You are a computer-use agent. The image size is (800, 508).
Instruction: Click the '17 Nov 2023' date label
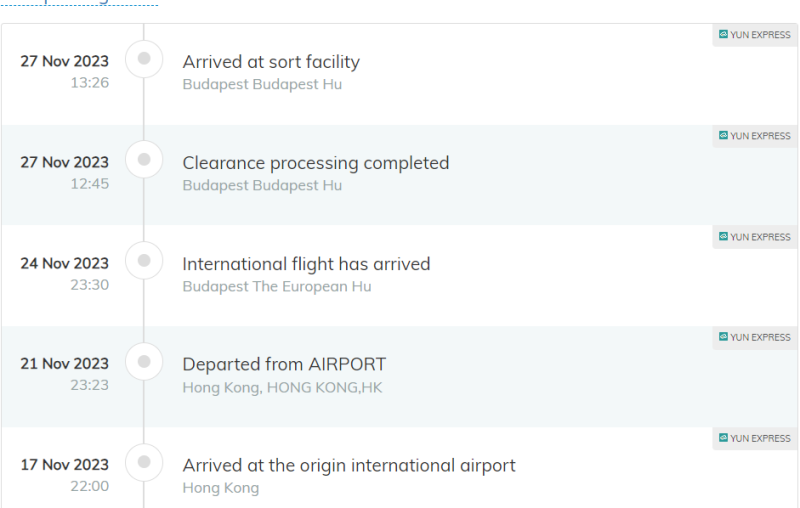65,465
